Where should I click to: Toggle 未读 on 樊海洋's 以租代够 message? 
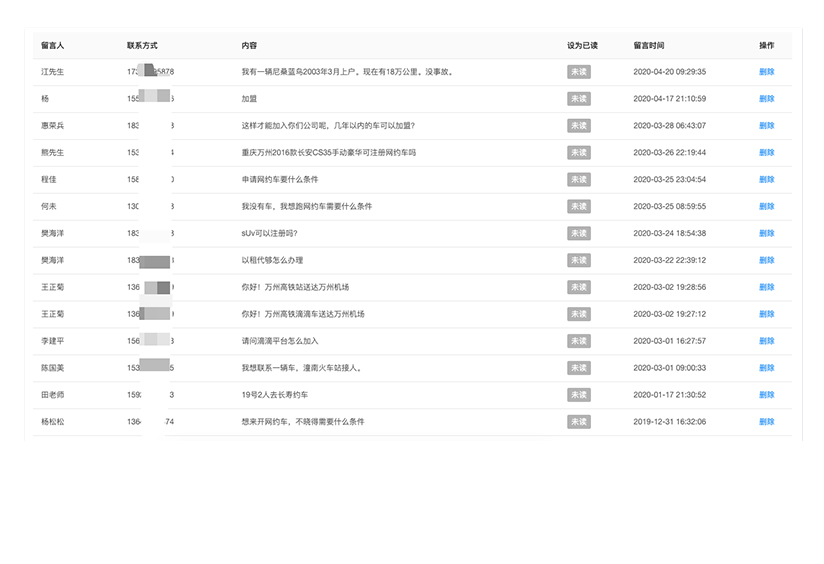[x=578, y=260]
